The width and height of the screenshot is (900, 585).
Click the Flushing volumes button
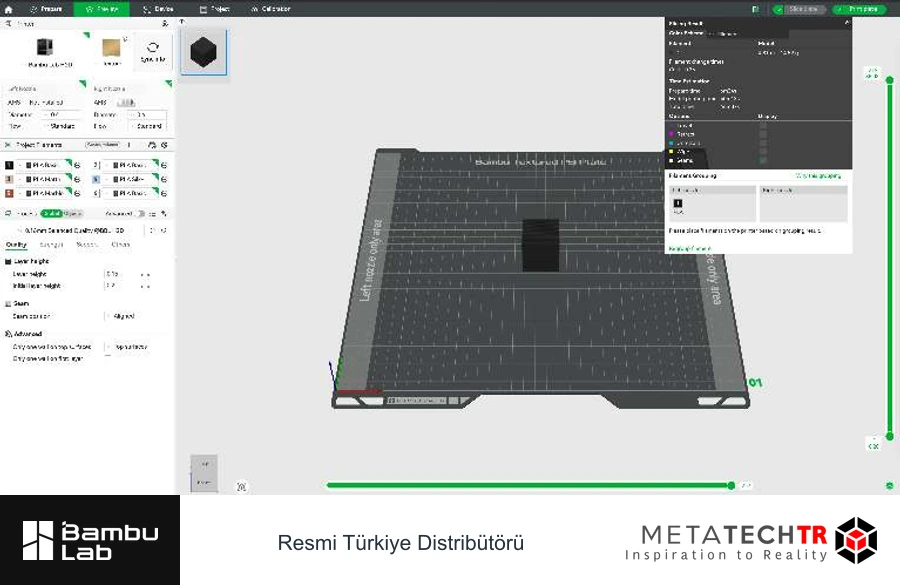click(102, 145)
